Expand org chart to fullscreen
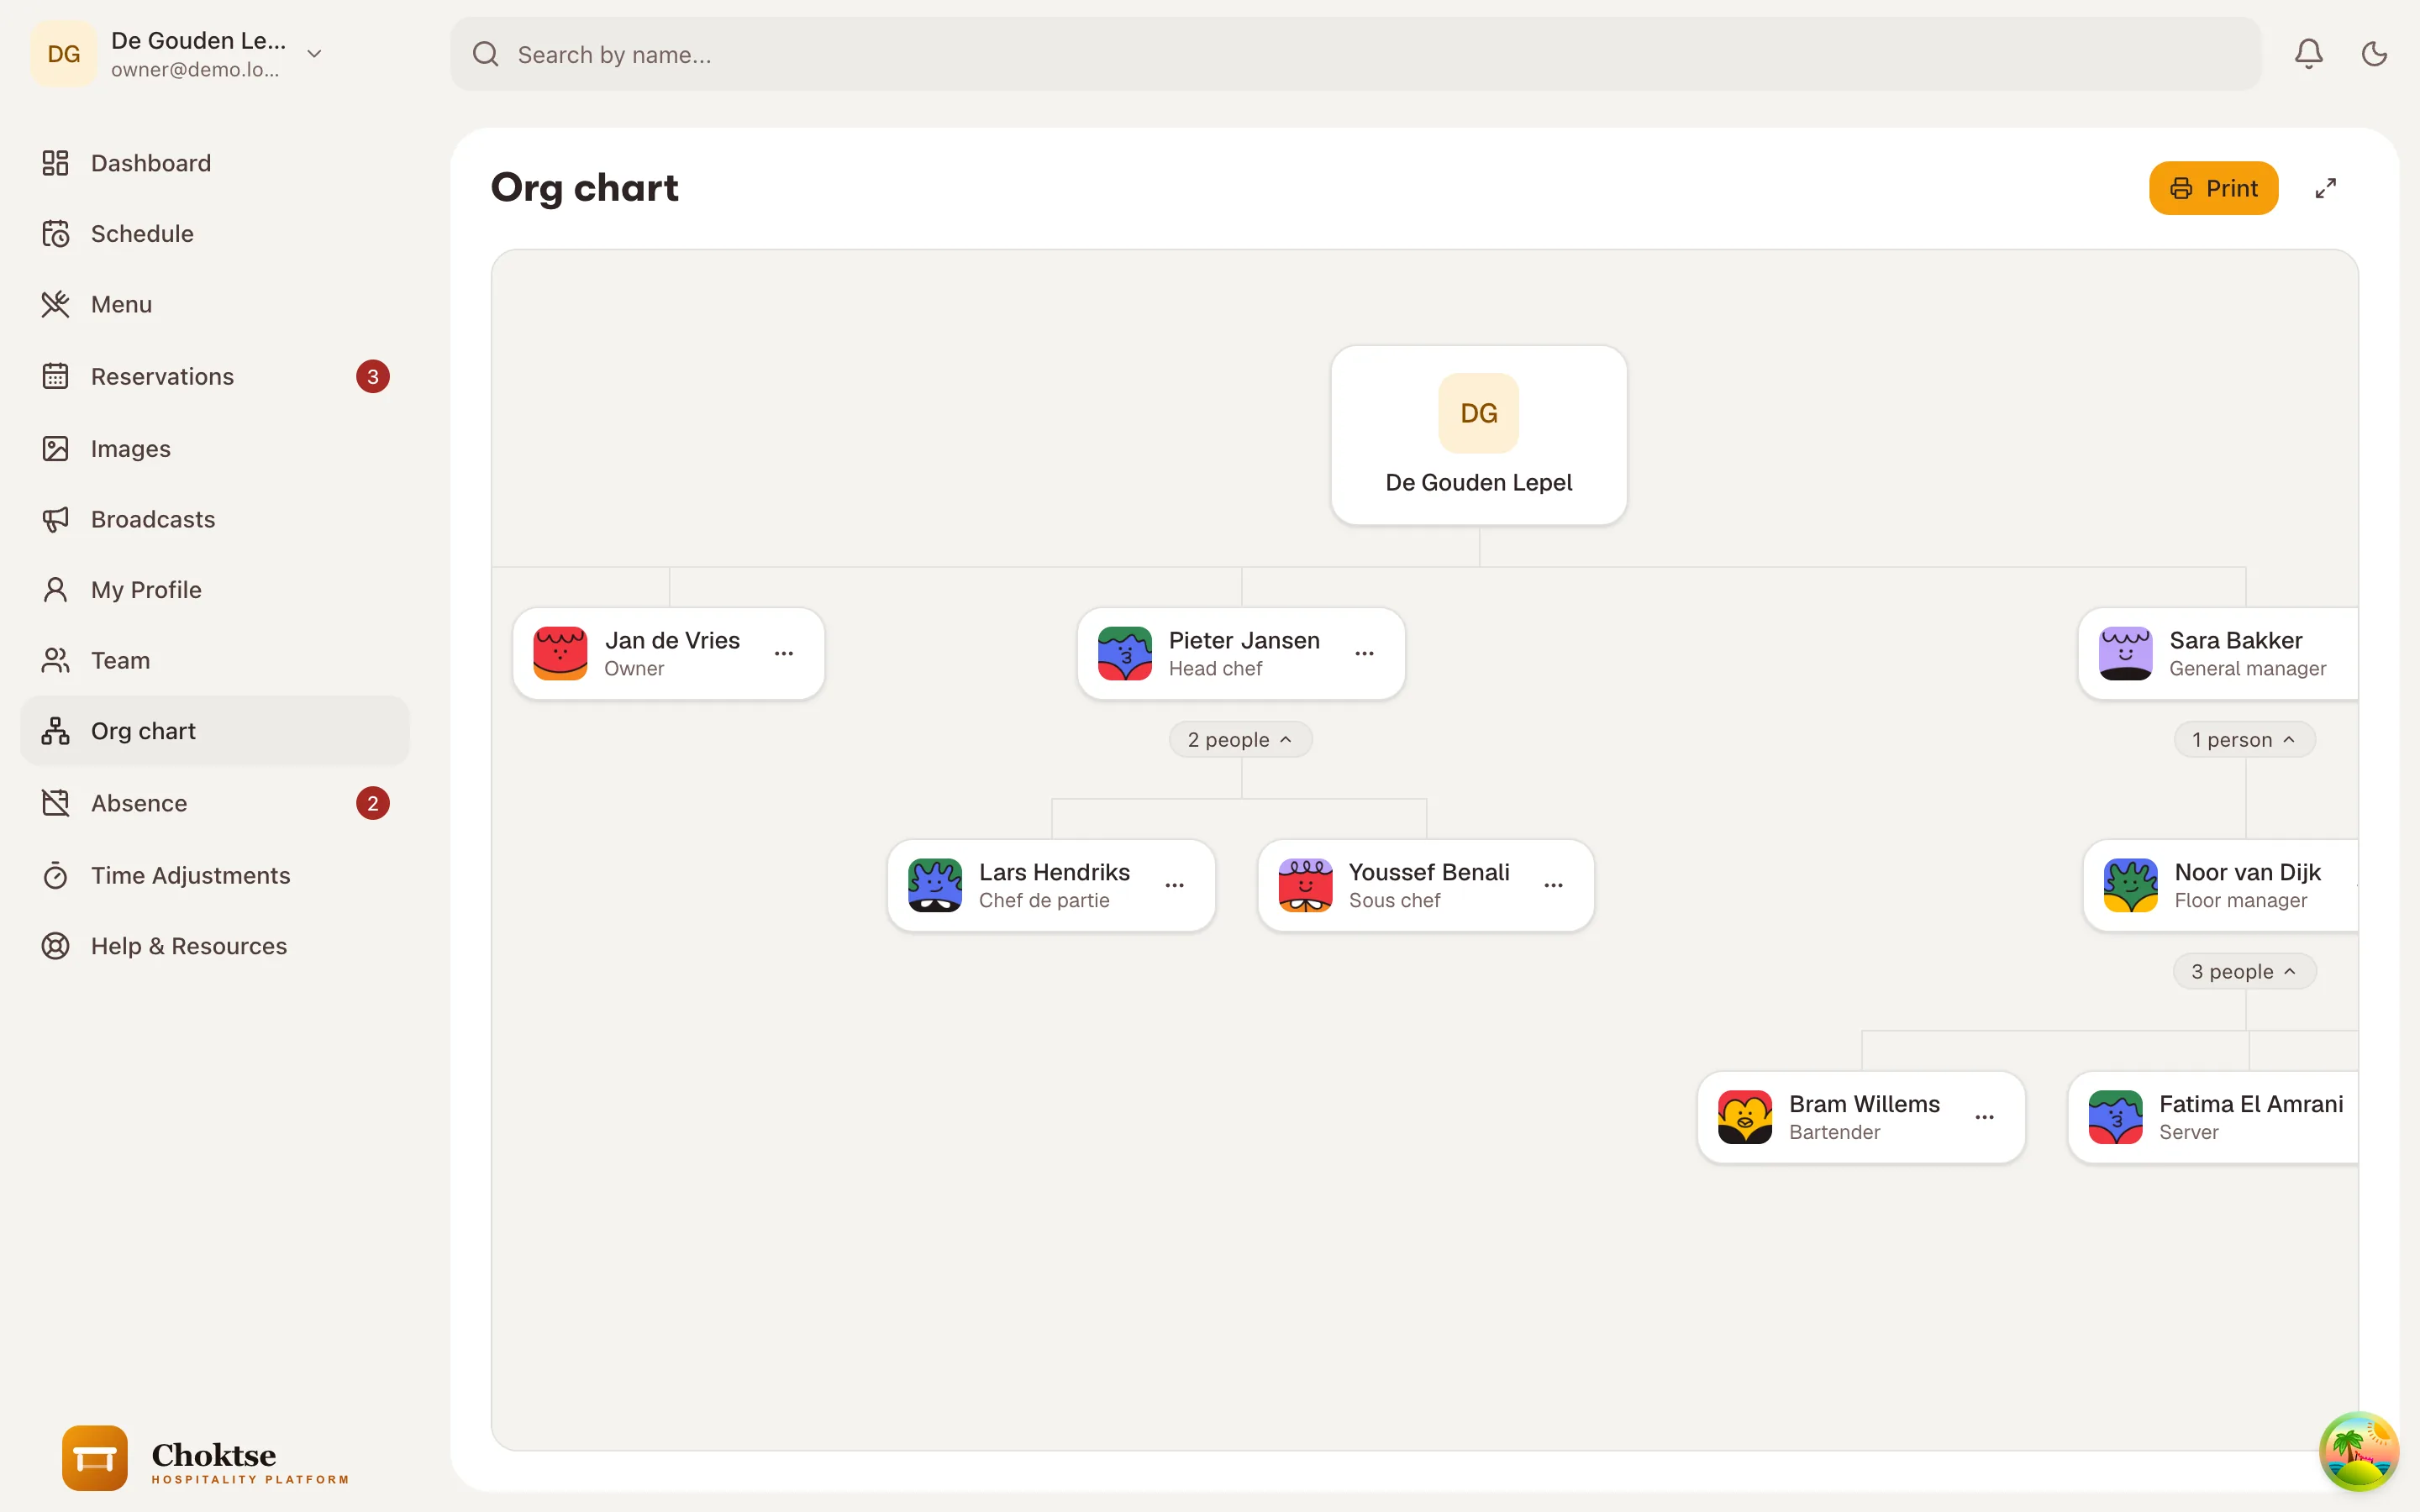The width and height of the screenshot is (2420, 1512). click(x=2325, y=188)
